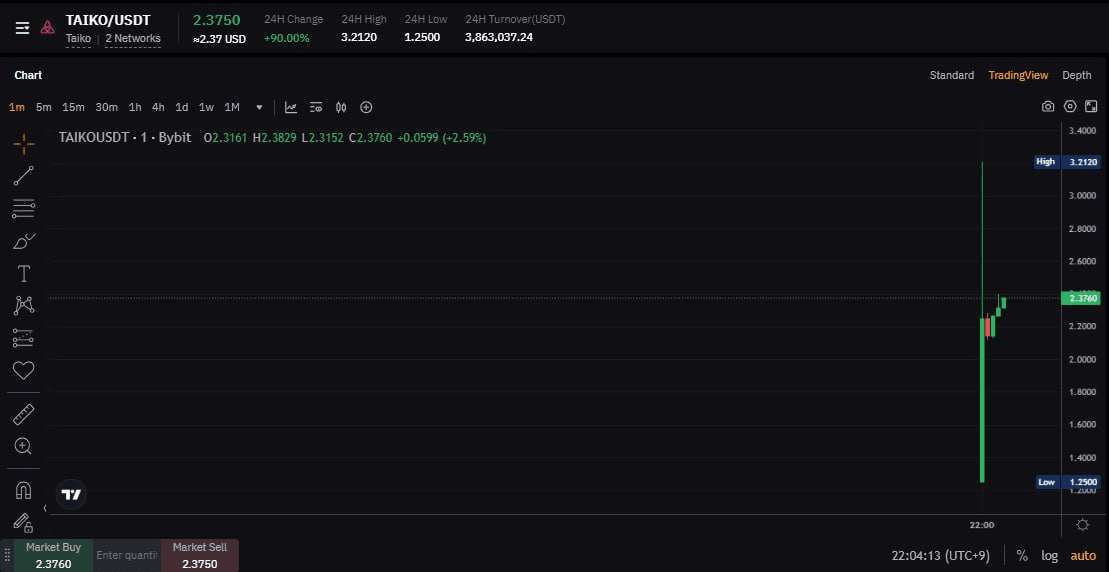Image resolution: width=1109 pixels, height=572 pixels.
Task: Click the 24H Change +90.00% value
Action: point(286,38)
